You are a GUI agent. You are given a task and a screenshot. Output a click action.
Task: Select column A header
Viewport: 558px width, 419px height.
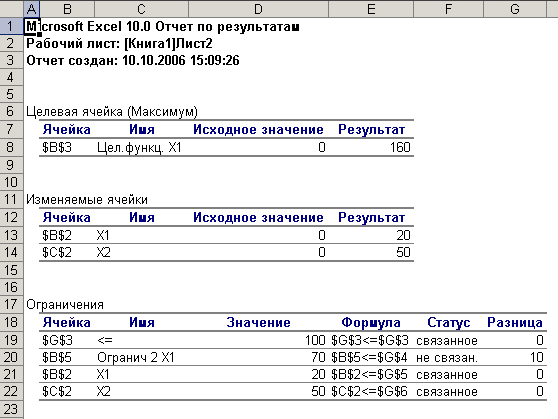click(x=32, y=9)
